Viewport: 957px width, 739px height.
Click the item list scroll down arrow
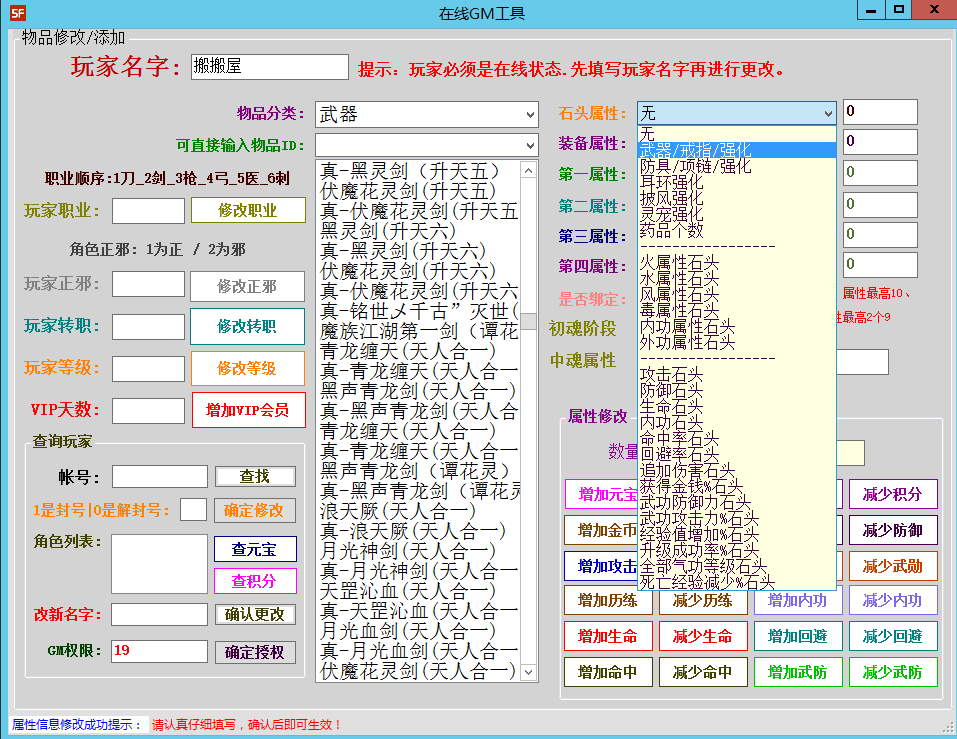529,672
